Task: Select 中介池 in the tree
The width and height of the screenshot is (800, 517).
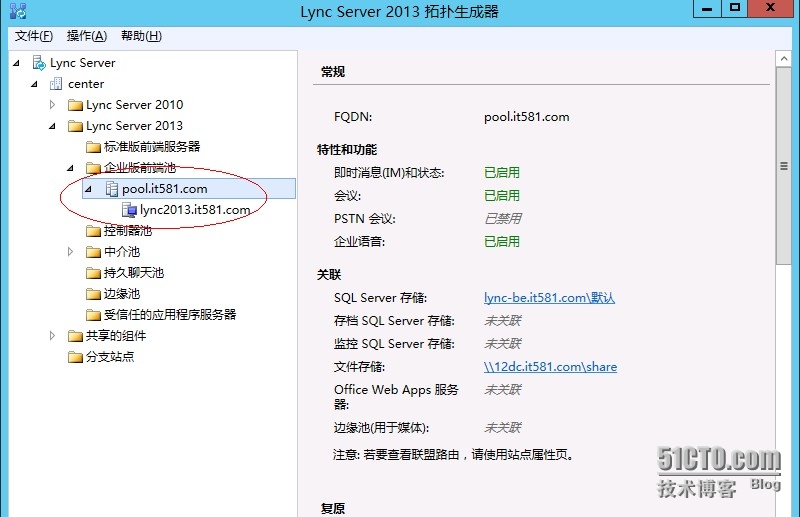Action: pos(122,252)
